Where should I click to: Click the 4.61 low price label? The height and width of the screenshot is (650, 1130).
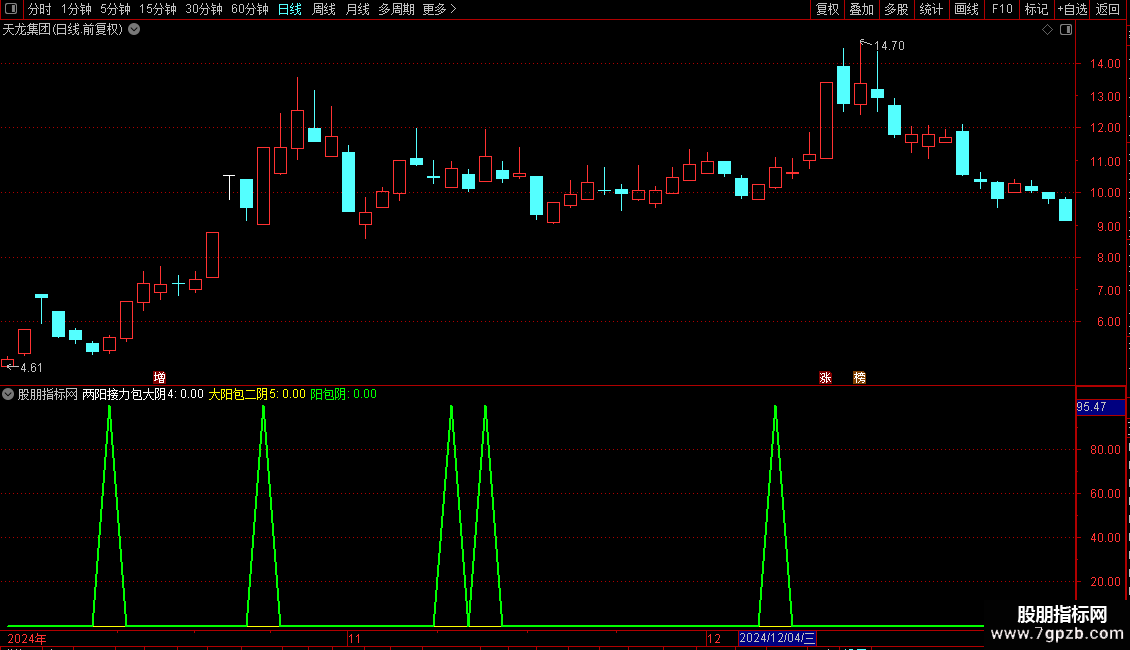click(x=31, y=368)
